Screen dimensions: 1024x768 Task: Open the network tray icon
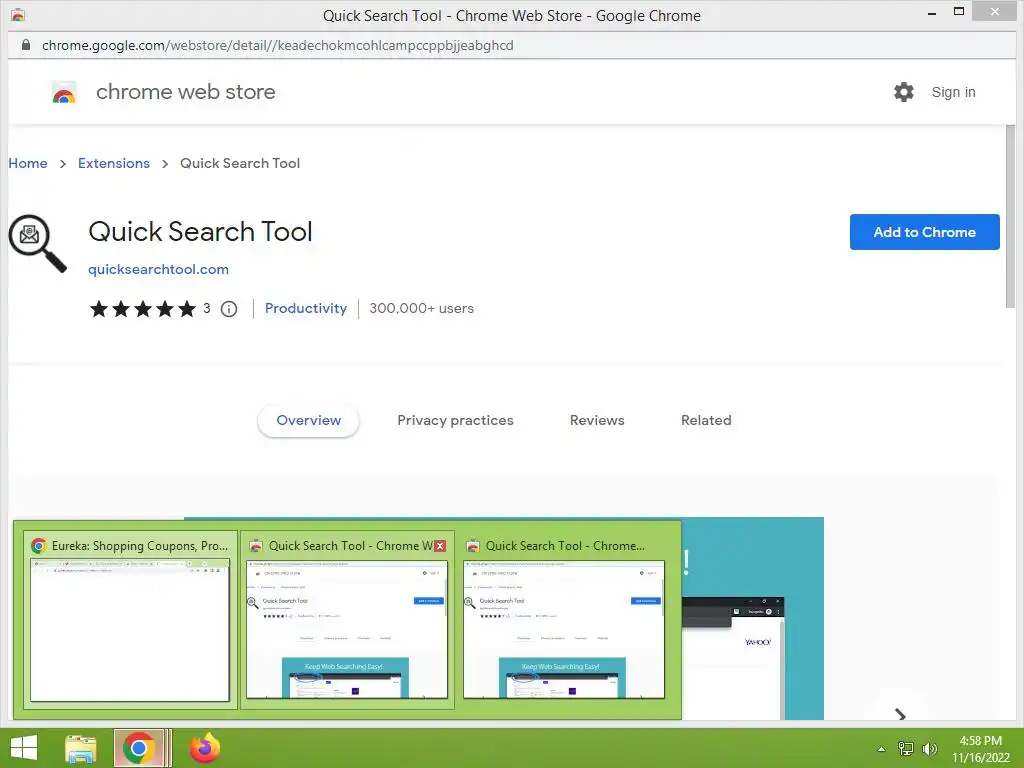(x=905, y=749)
